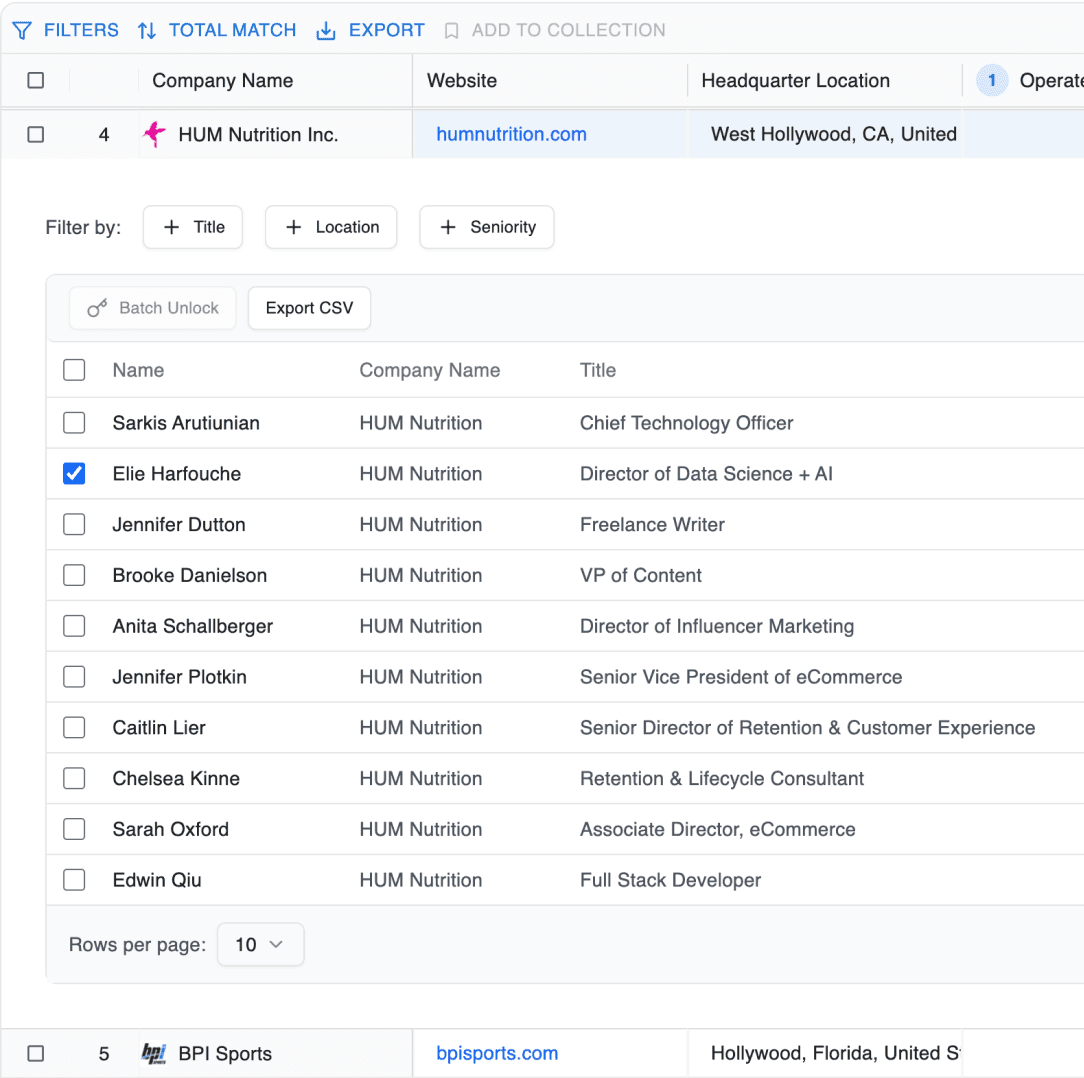Click Anita Schallberger's name

(x=193, y=626)
